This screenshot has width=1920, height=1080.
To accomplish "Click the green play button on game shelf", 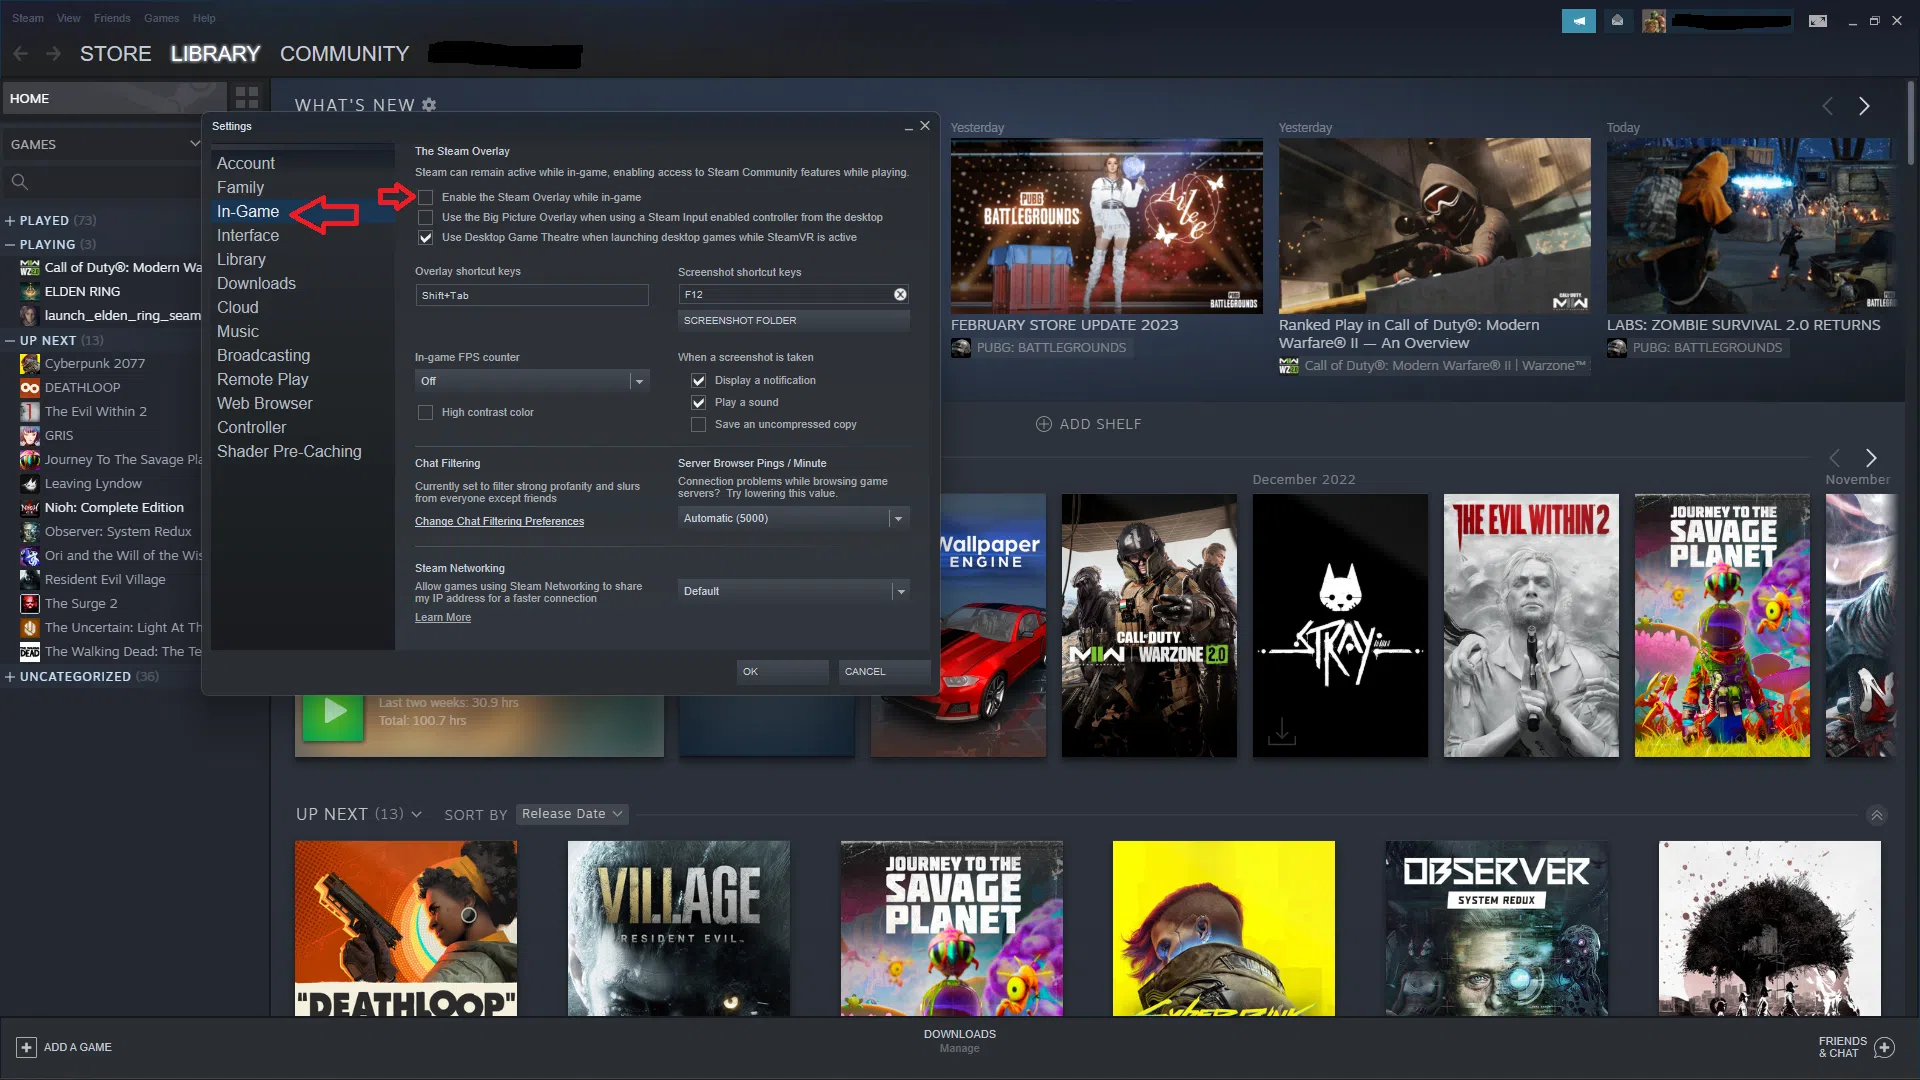I will pyautogui.click(x=333, y=712).
